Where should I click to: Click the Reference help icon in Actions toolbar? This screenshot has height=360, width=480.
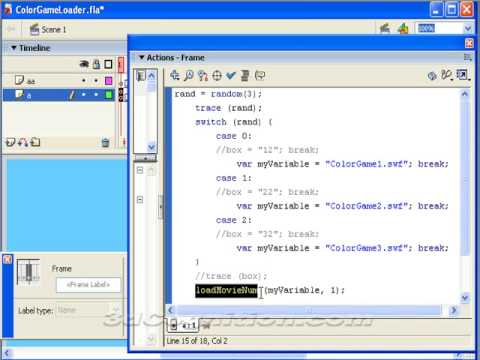click(x=432, y=76)
